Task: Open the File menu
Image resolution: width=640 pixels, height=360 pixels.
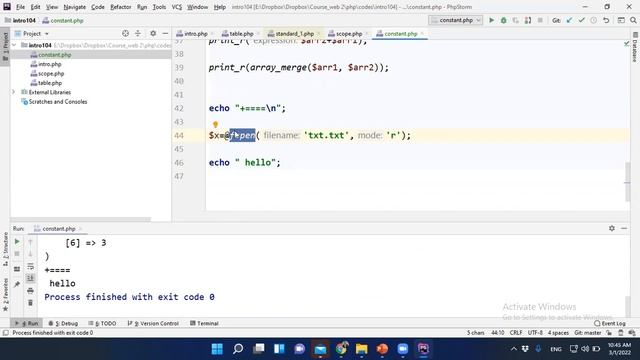Action: [20, 7]
